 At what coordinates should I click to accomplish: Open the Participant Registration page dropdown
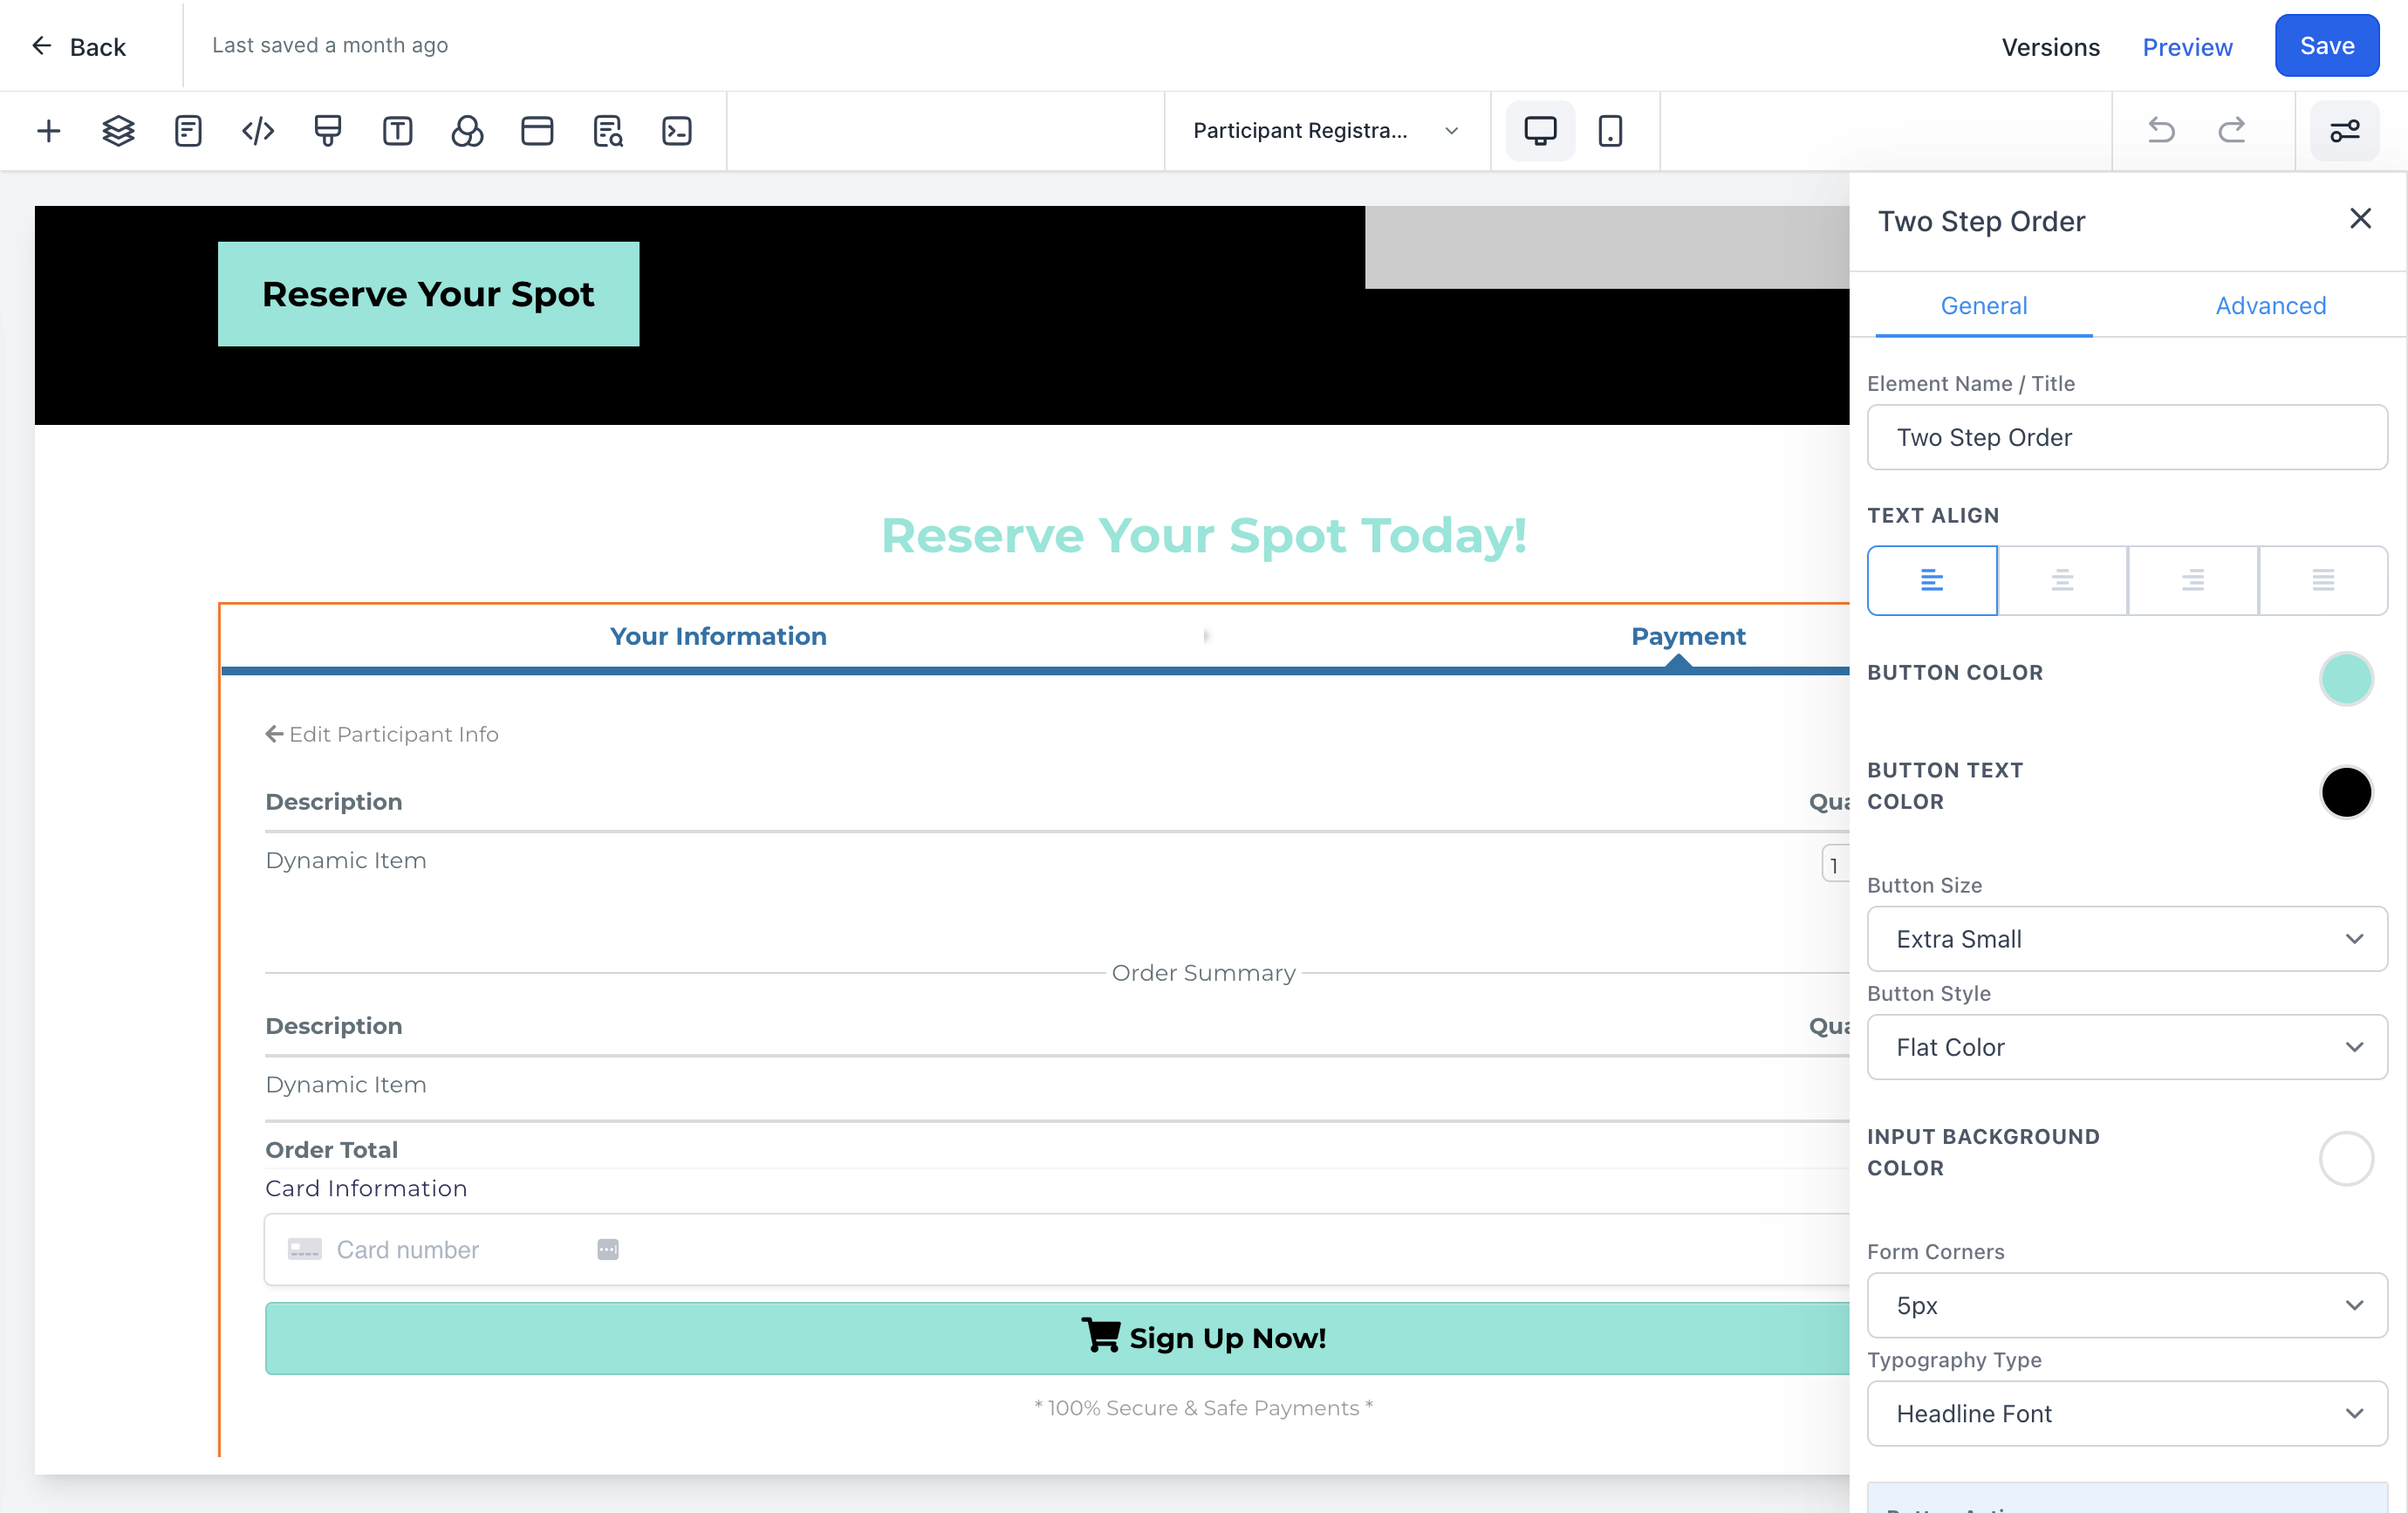tap(1326, 131)
